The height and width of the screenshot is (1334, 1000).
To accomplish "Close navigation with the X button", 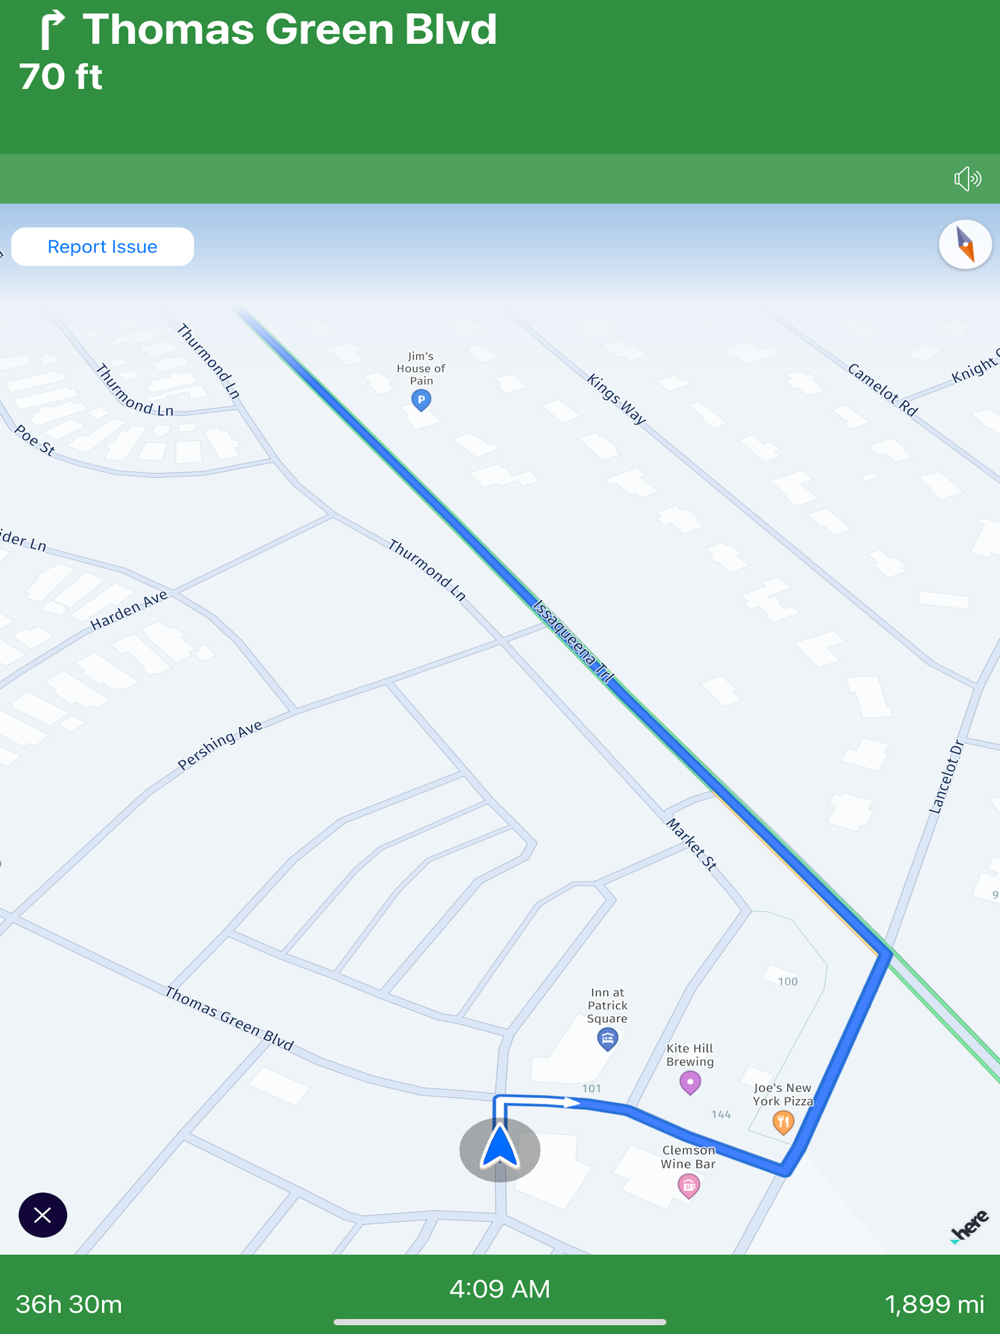I will (x=42, y=1215).
